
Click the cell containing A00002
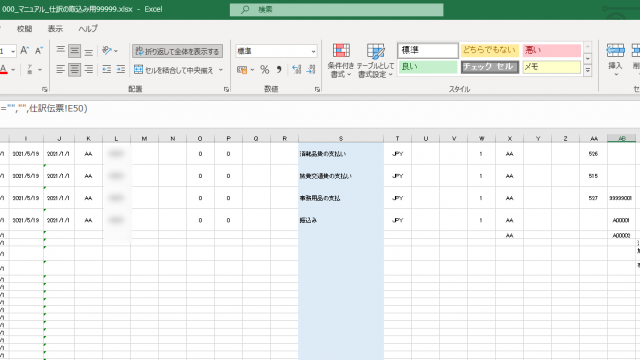click(x=621, y=235)
